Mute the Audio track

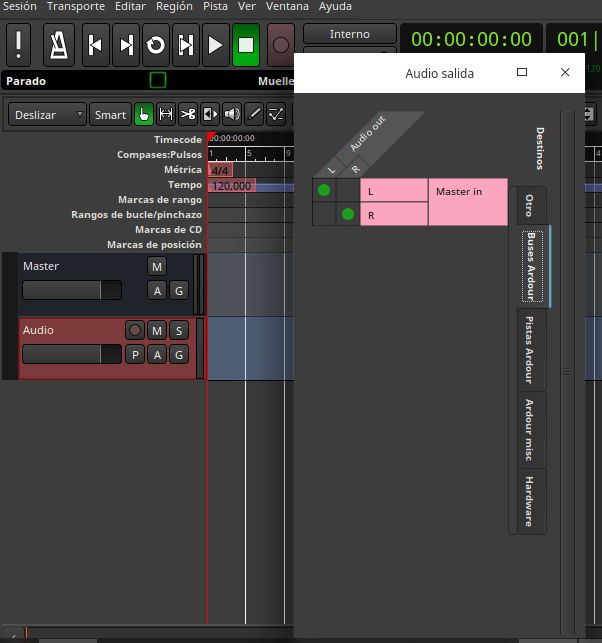click(x=157, y=330)
